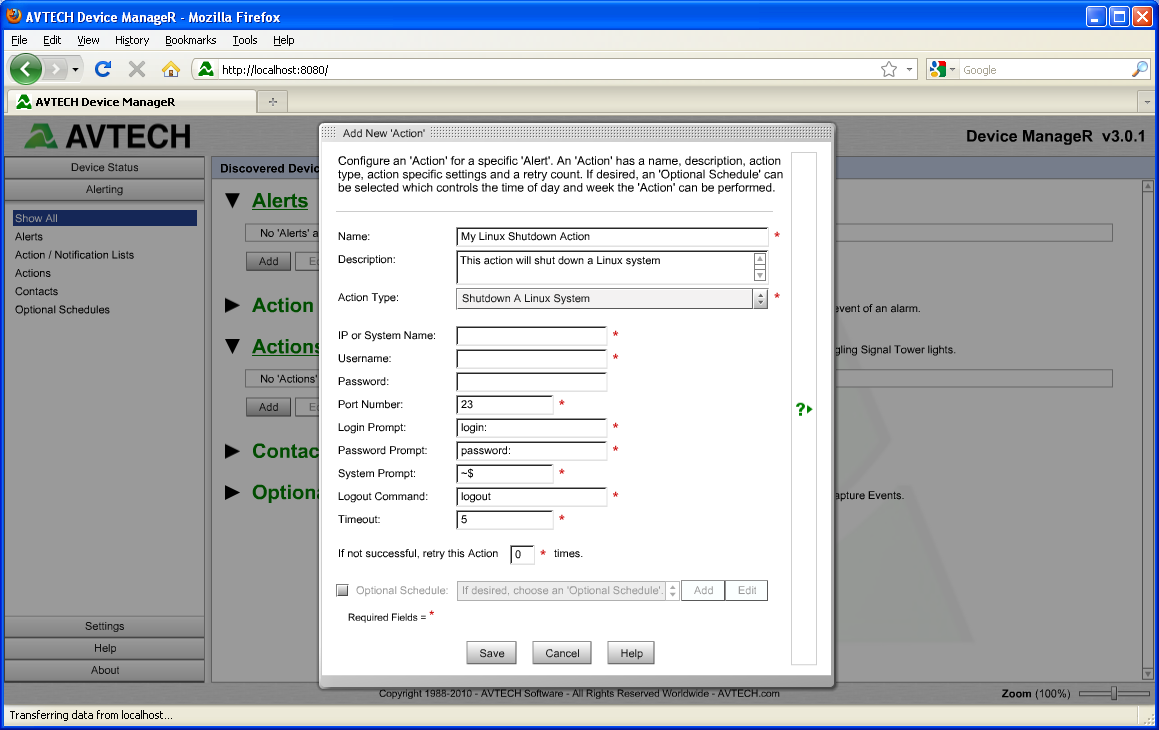Image resolution: width=1159 pixels, height=730 pixels.
Task: Open the Alerting sidebar section
Action: tap(104, 189)
